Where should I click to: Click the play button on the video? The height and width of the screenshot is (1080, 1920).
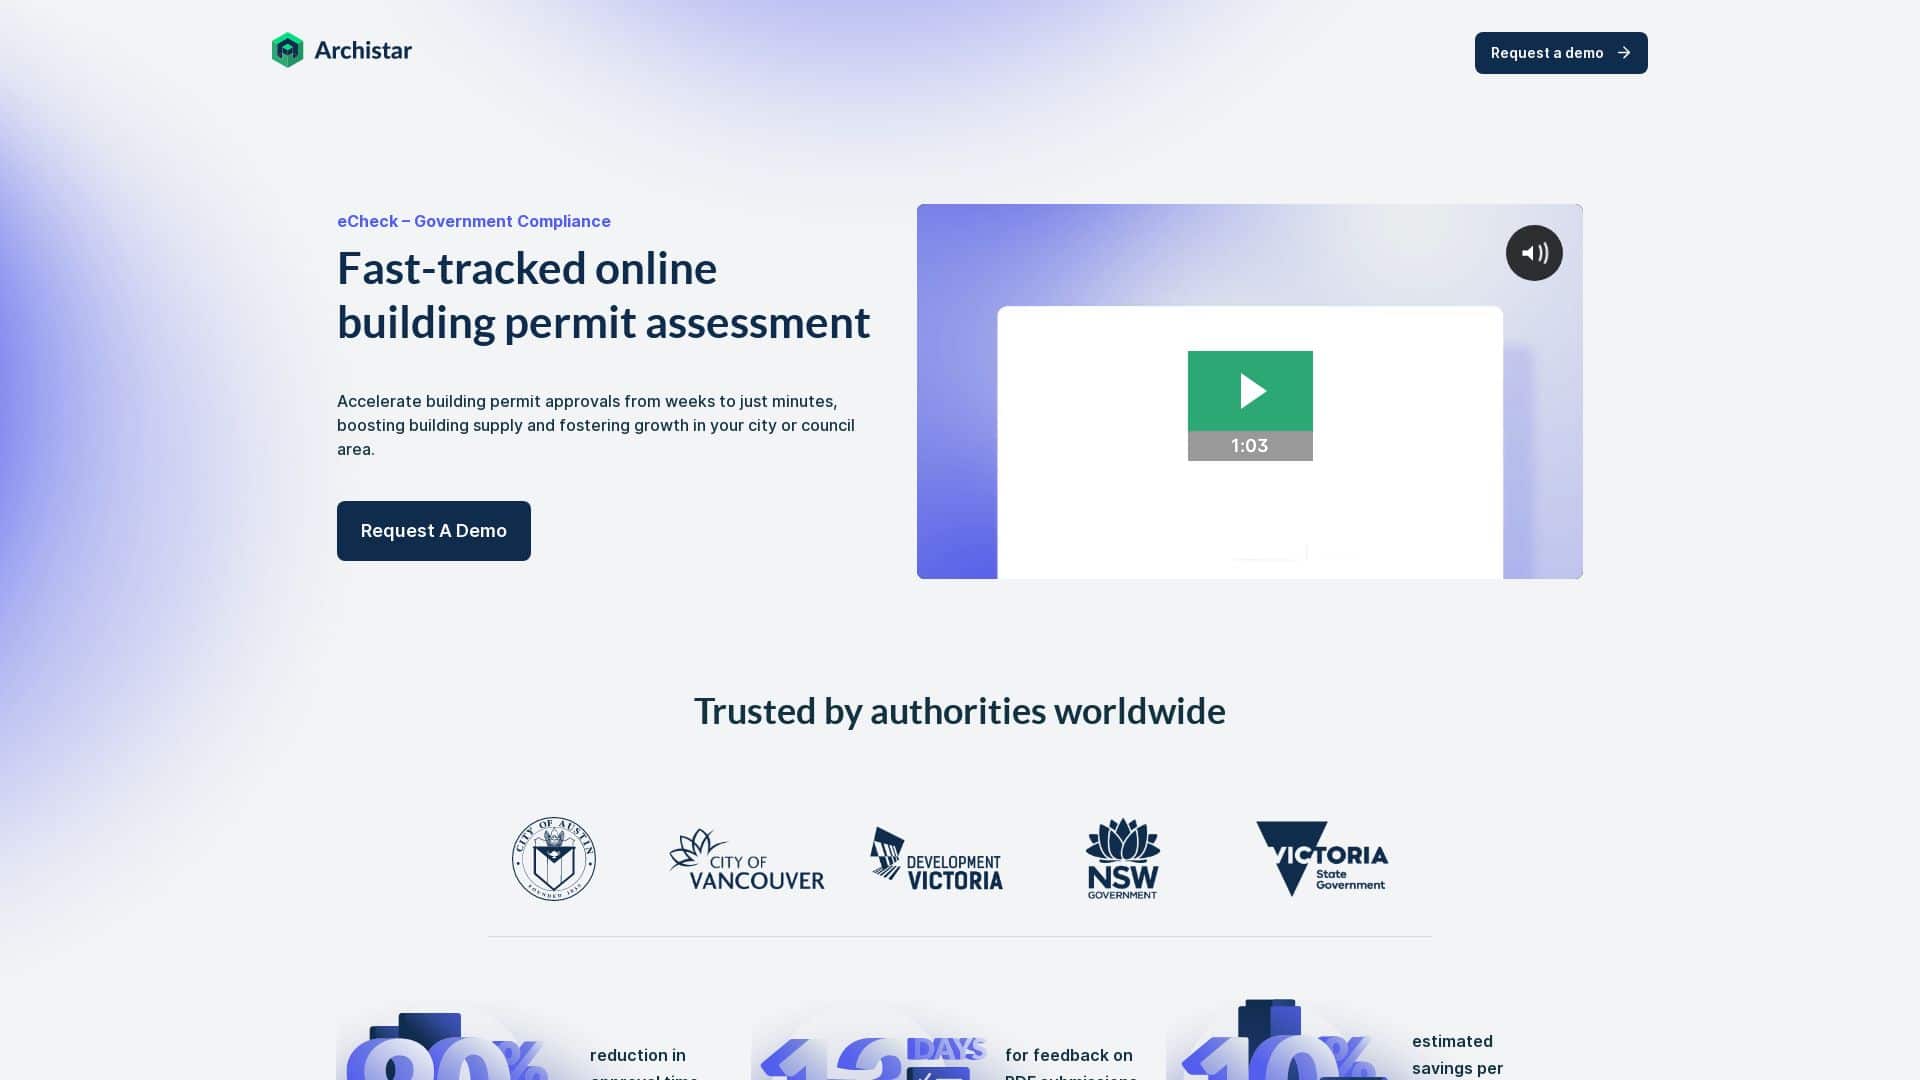click(x=1250, y=391)
